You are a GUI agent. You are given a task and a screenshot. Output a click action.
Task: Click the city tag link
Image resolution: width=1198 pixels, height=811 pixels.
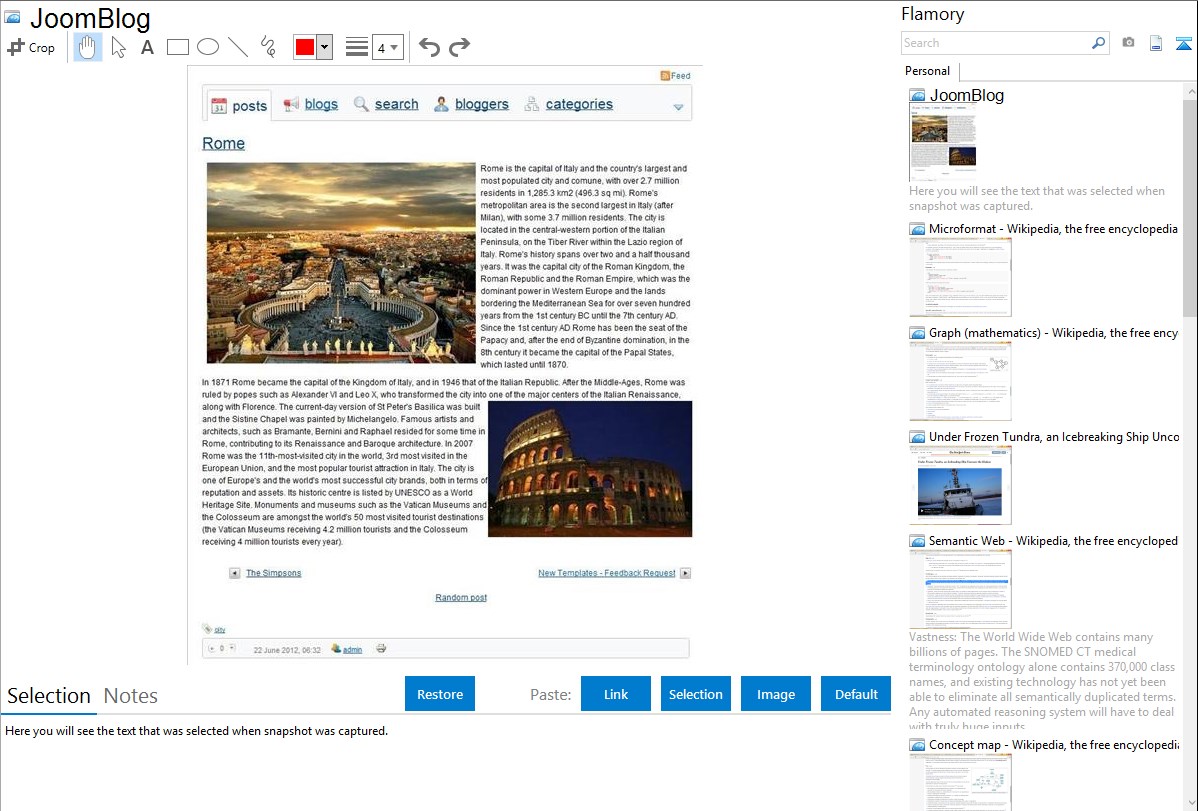pyautogui.click(x=219, y=630)
